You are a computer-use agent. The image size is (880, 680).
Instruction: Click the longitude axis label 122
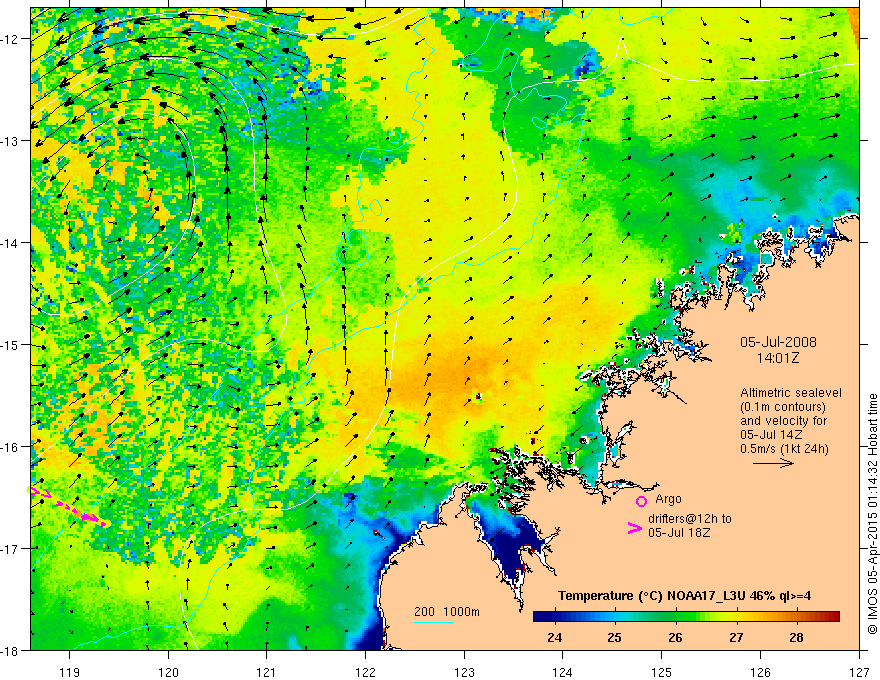[365, 672]
